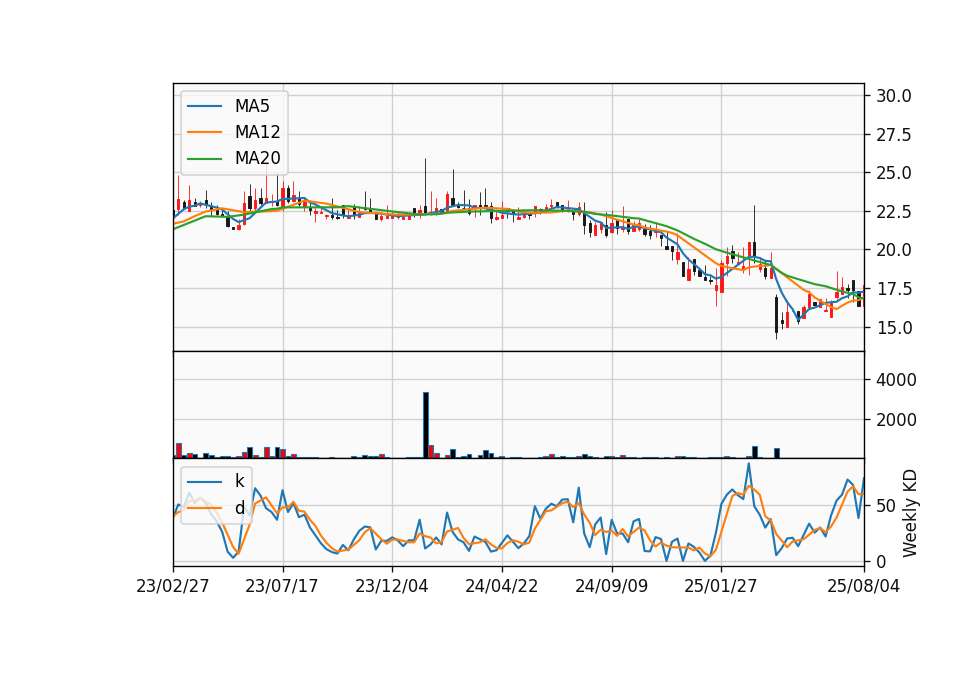Click the tallest volume bar near 3400
The image size is (960, 690).
pyautogui.click(x=426, y=425)
